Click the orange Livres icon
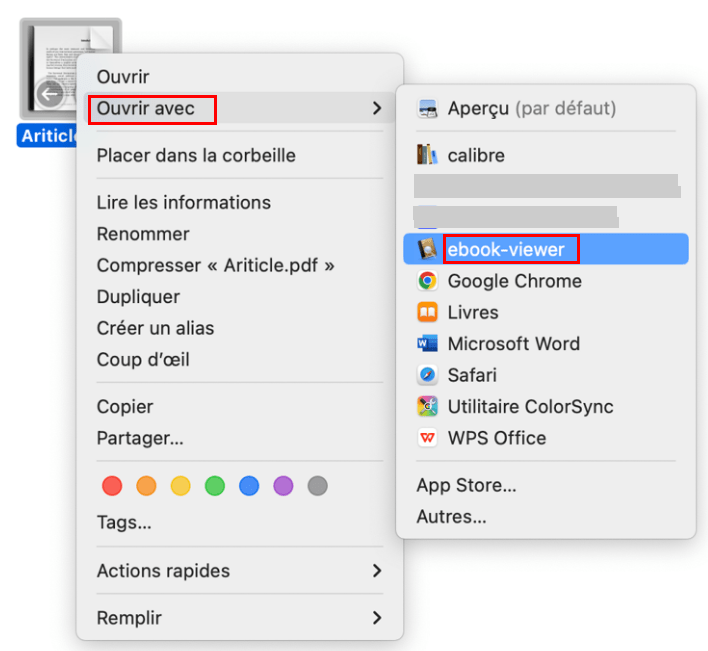This screenshot has height=651, width=708. click(x=427, y=312)
